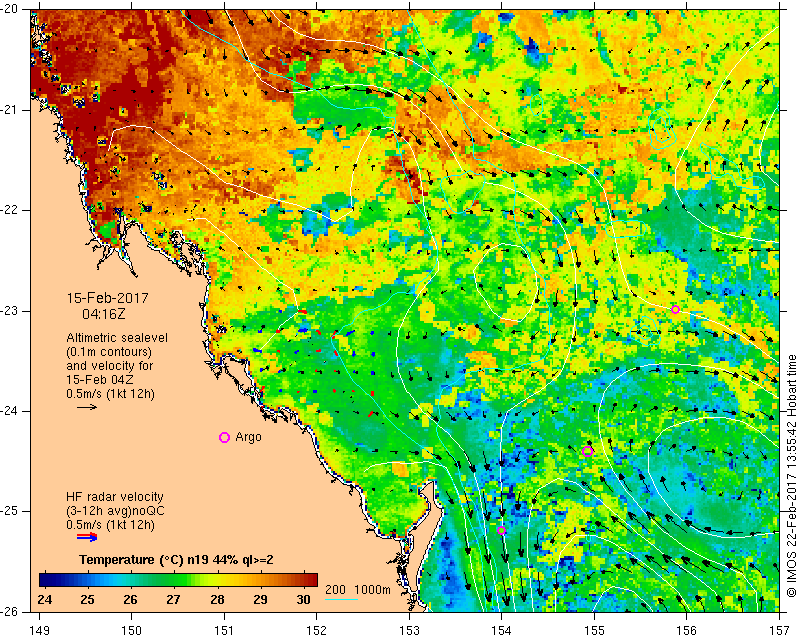The height and width of the screenshot is (640, 800).
Task: Click colorbar tick label '29'
Action: [260, 599]
